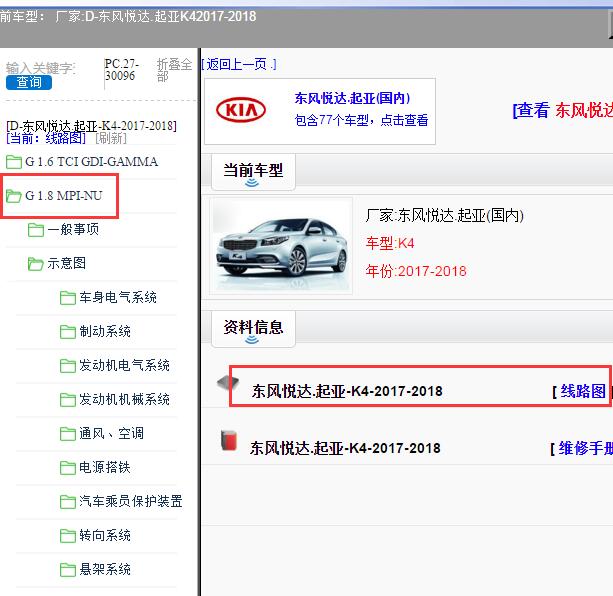Click 包含77个车型,点击查看 link

click(x=361, y=120)
